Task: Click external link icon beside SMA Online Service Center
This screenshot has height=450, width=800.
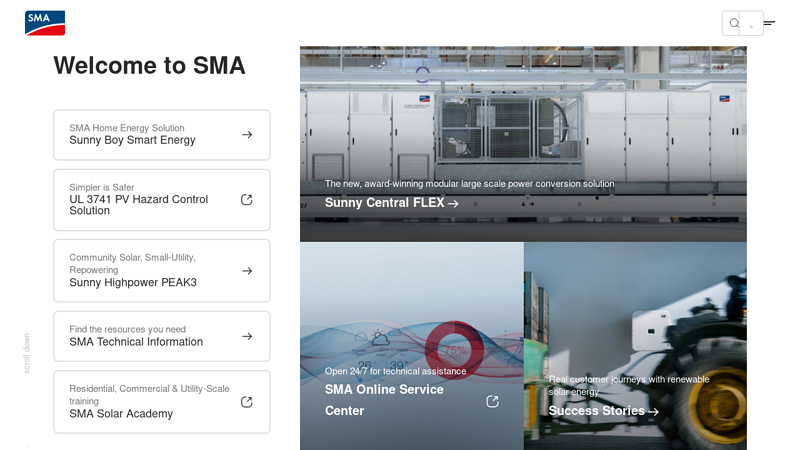Action: pos(492,401)
